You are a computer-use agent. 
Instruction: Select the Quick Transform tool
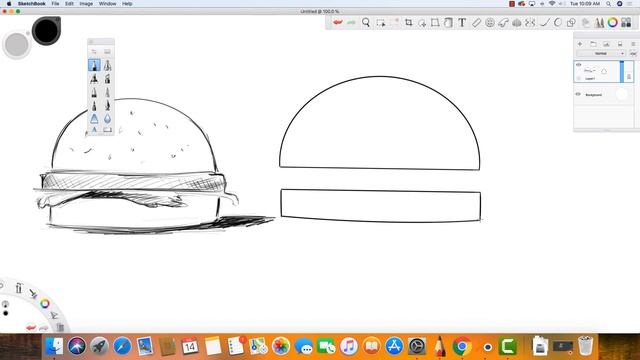click(422, 23)
